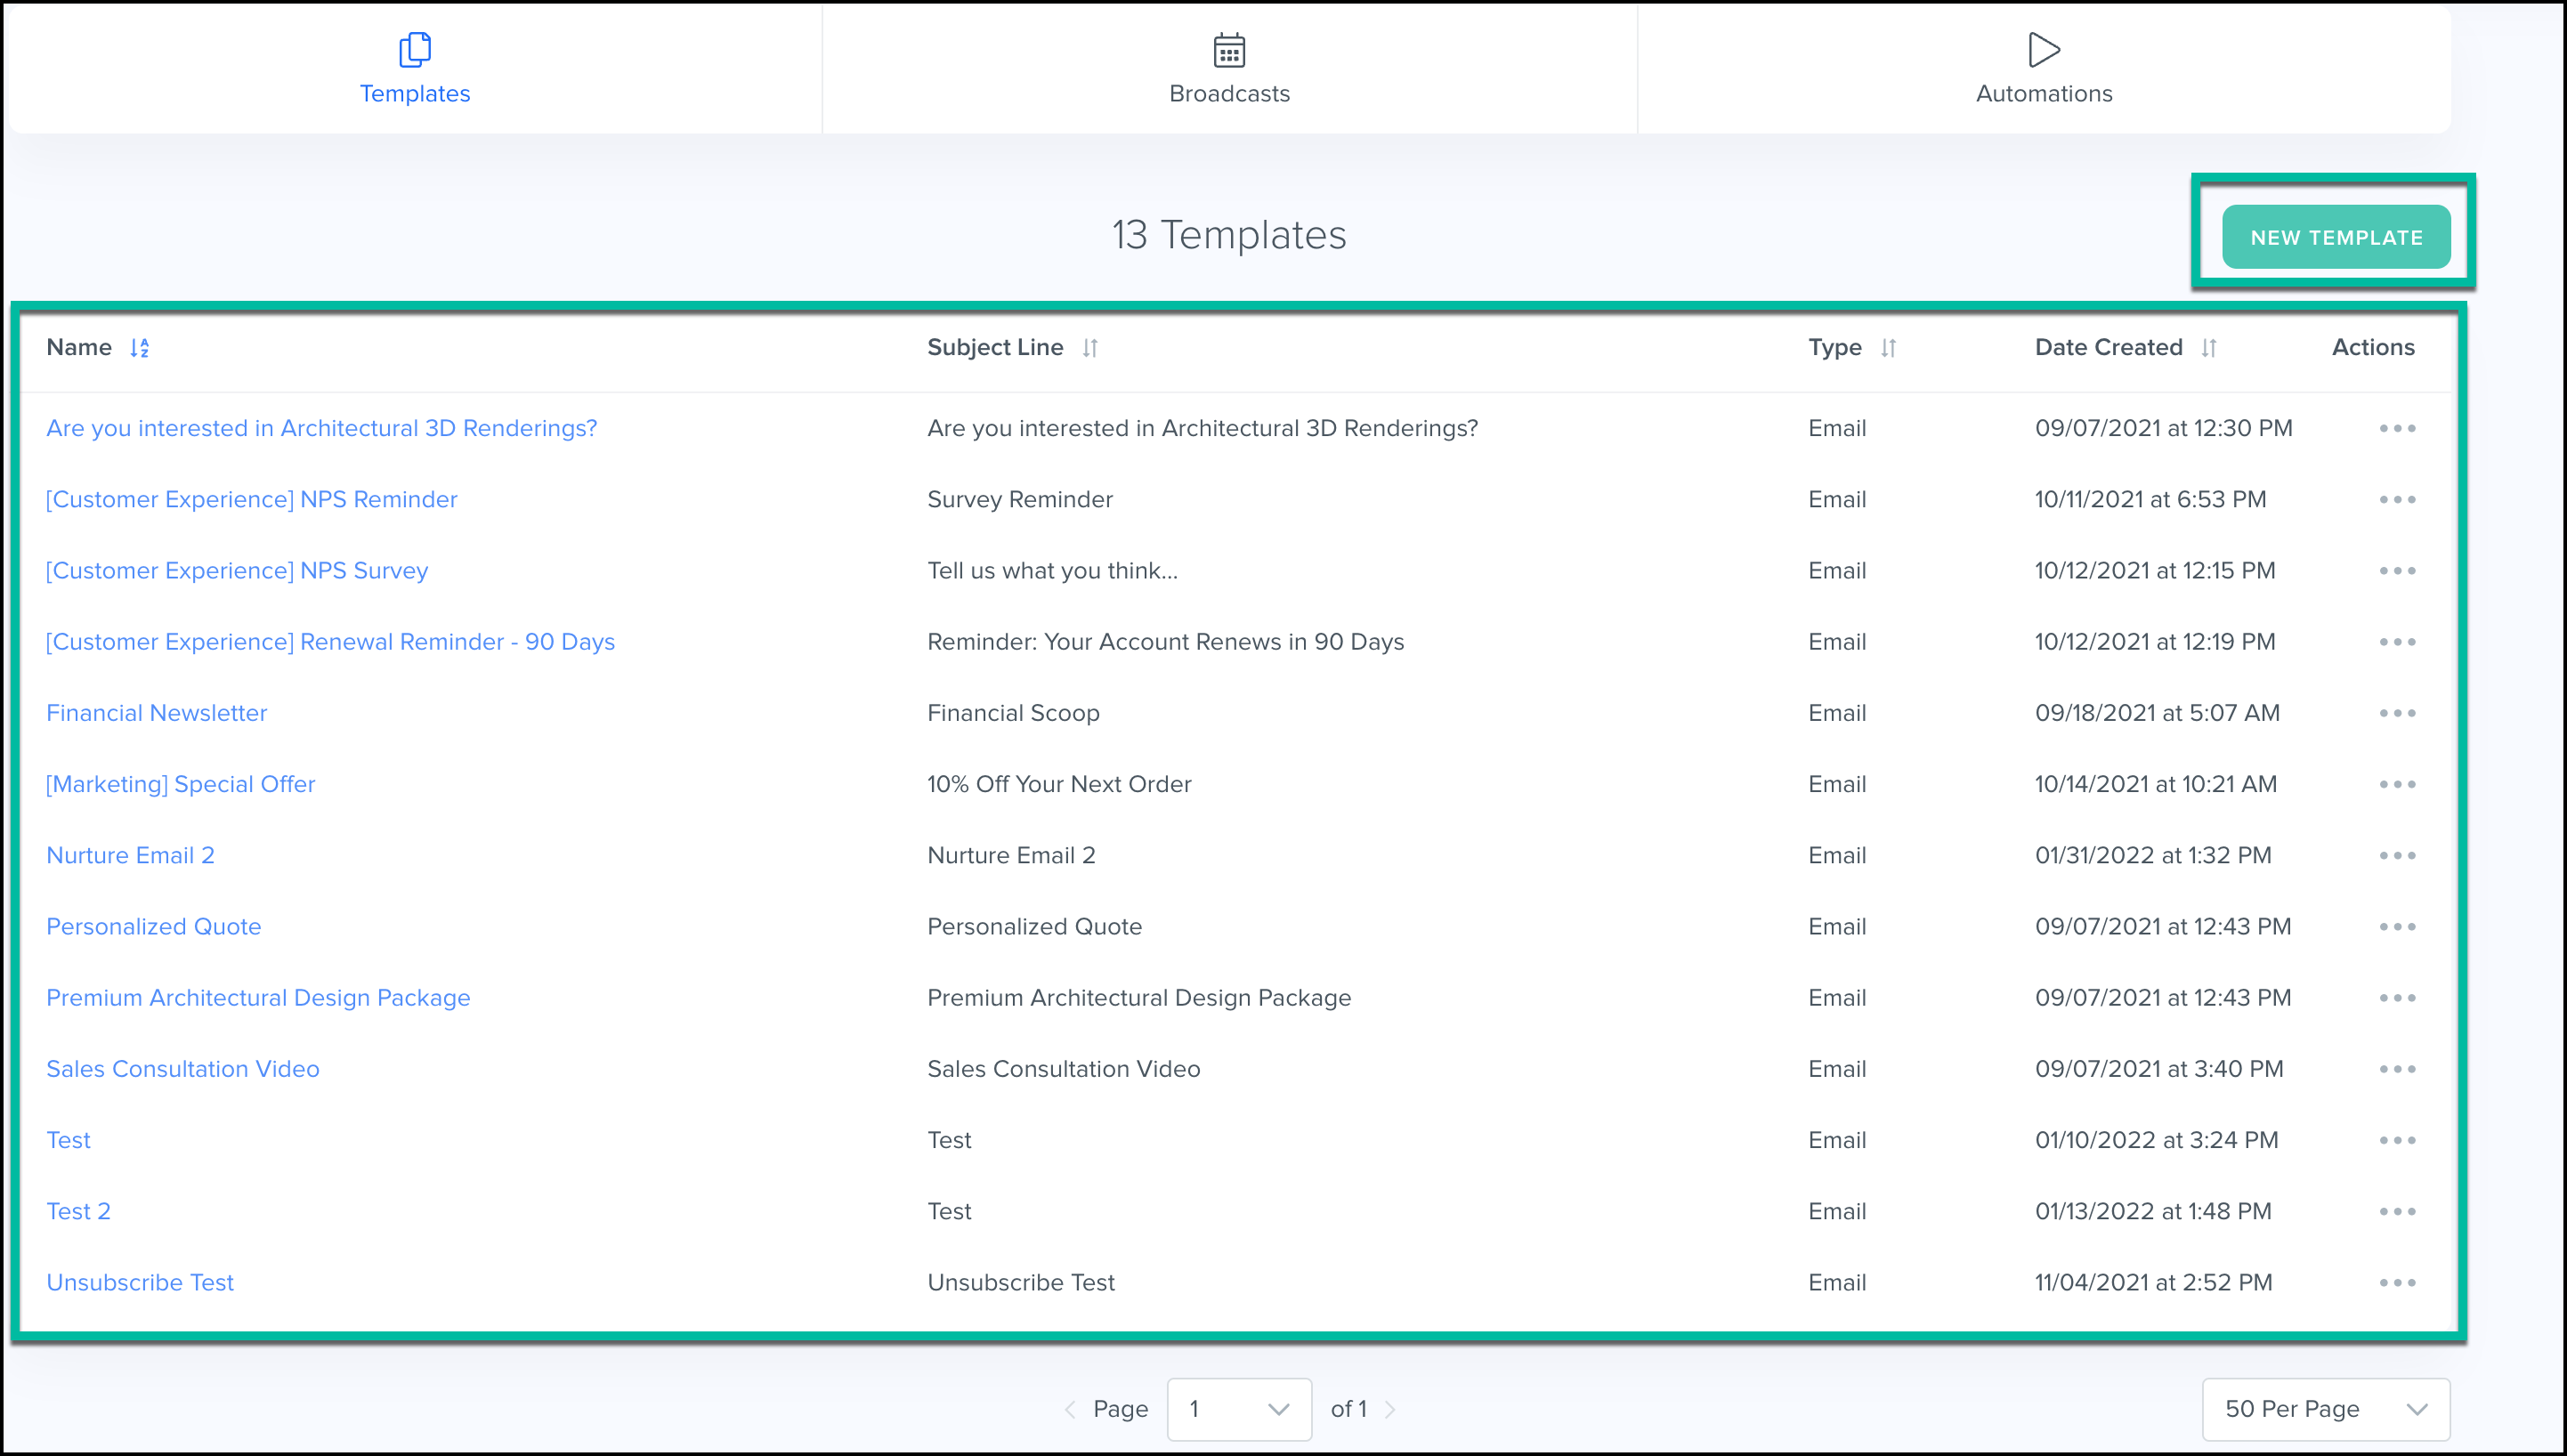This screenshot has height=1456, width=2567.
Task: Switch to the Broadcasts tab
Action: point(1229,68)
